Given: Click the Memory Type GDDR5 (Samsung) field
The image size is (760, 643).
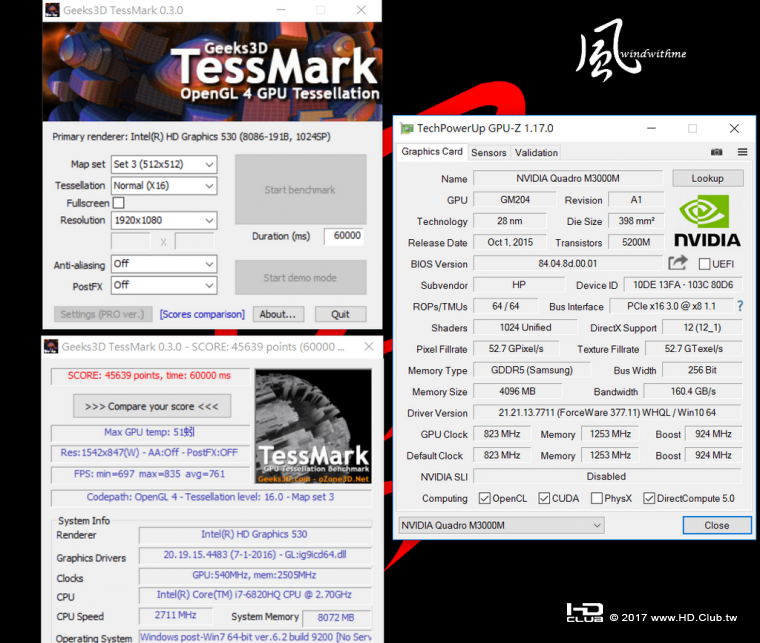Looking at the screenshot, I should pos(532,370).
